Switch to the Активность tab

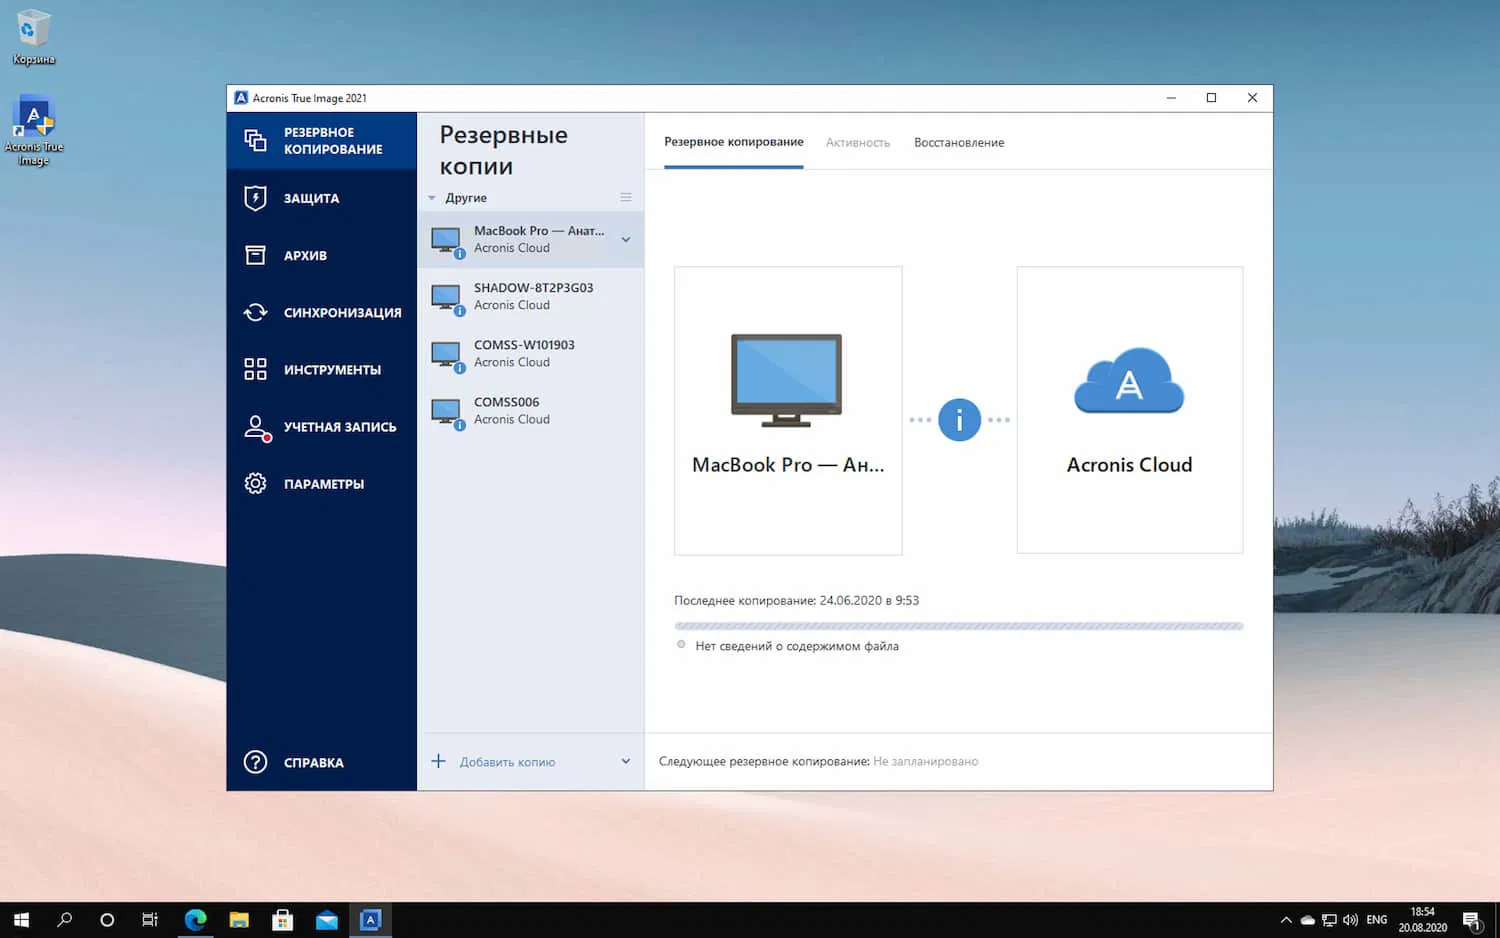[857, 142]
